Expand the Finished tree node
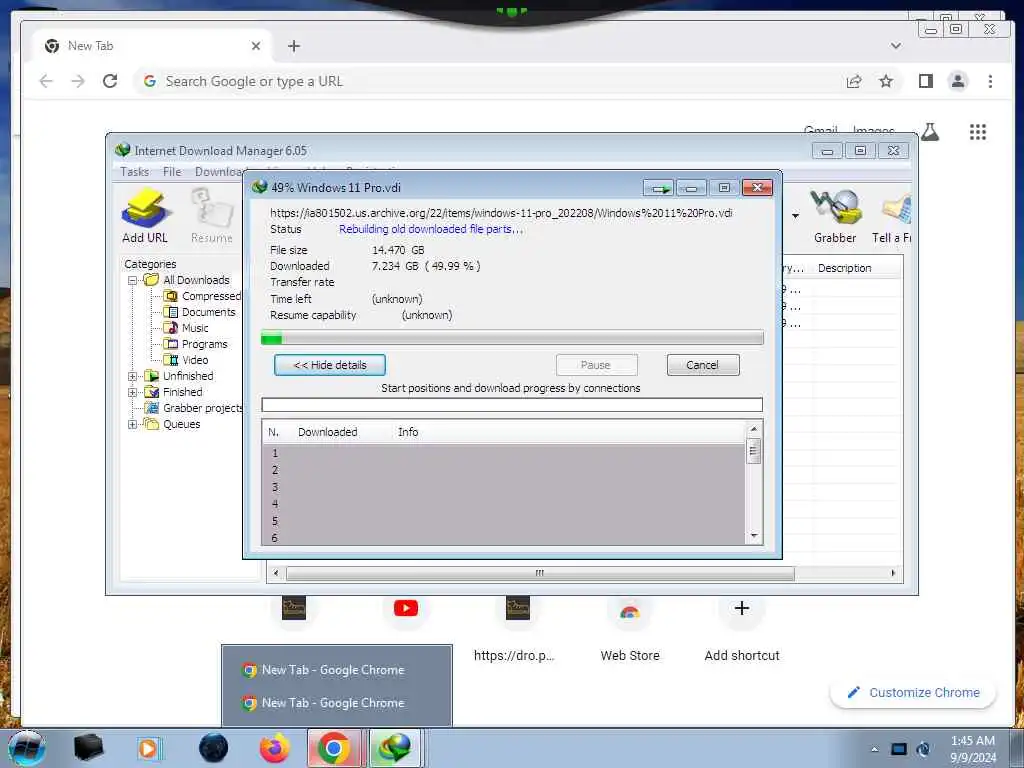The image size is (1024, 768). coord(133,392)
